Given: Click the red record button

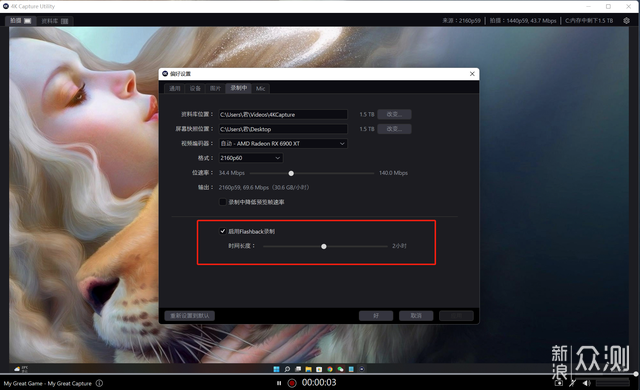Looking at the screenshot, I should [291, 383].
